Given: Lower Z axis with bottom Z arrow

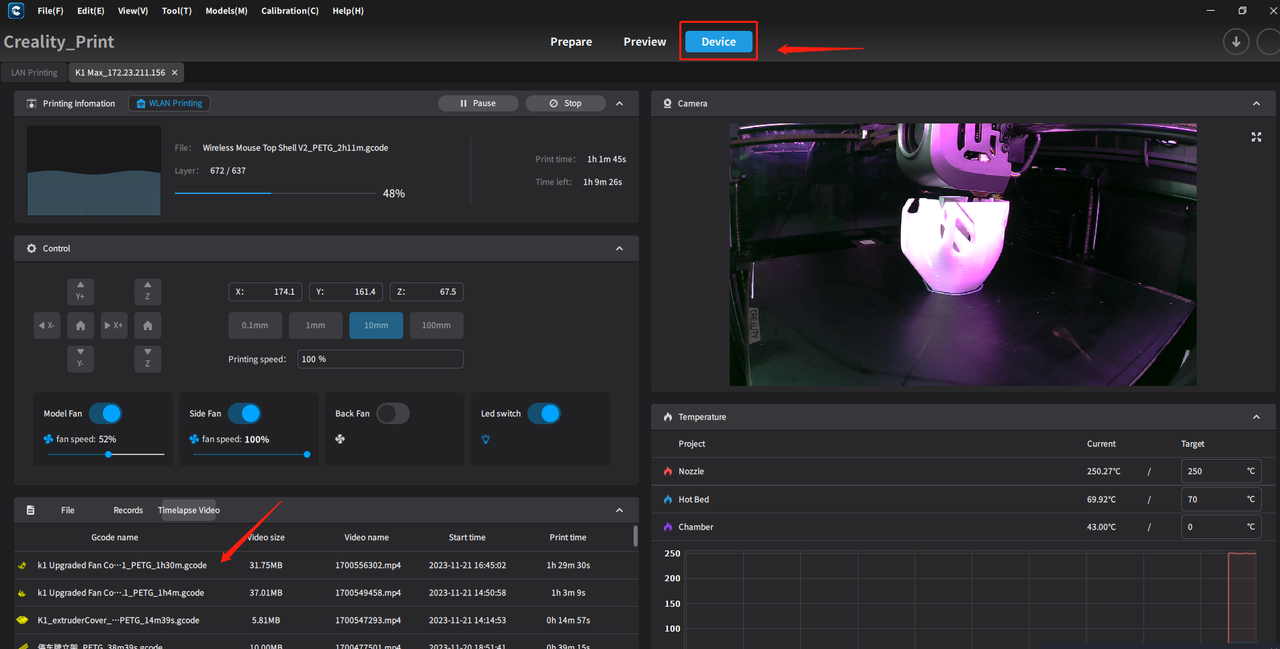Looking at the screenshot, I should [x=147, y=358].
